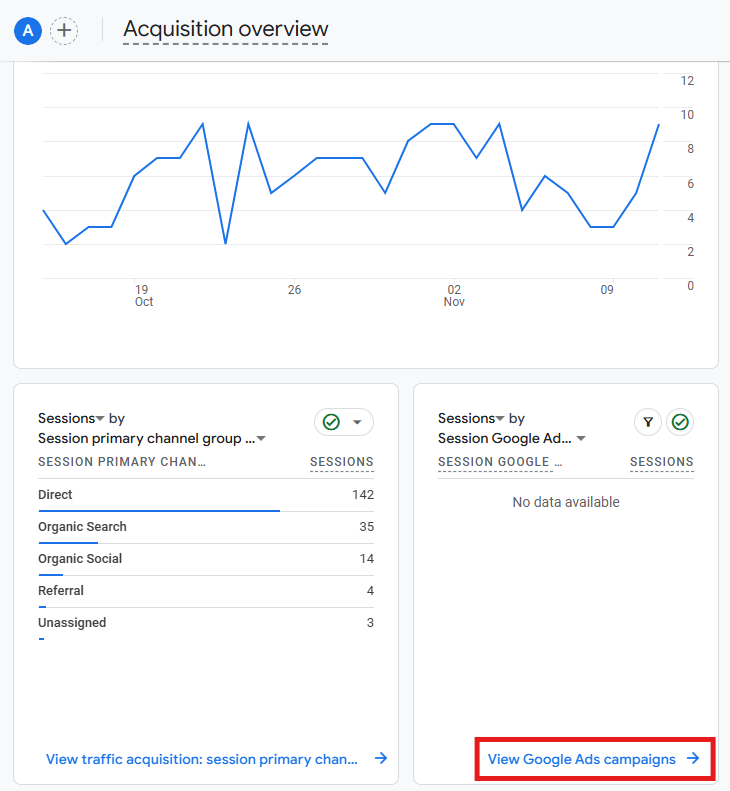This screenshot has height=791, width=730.
Task: Click the 19 Oct date label on chart axis
Action: point(143,296)
